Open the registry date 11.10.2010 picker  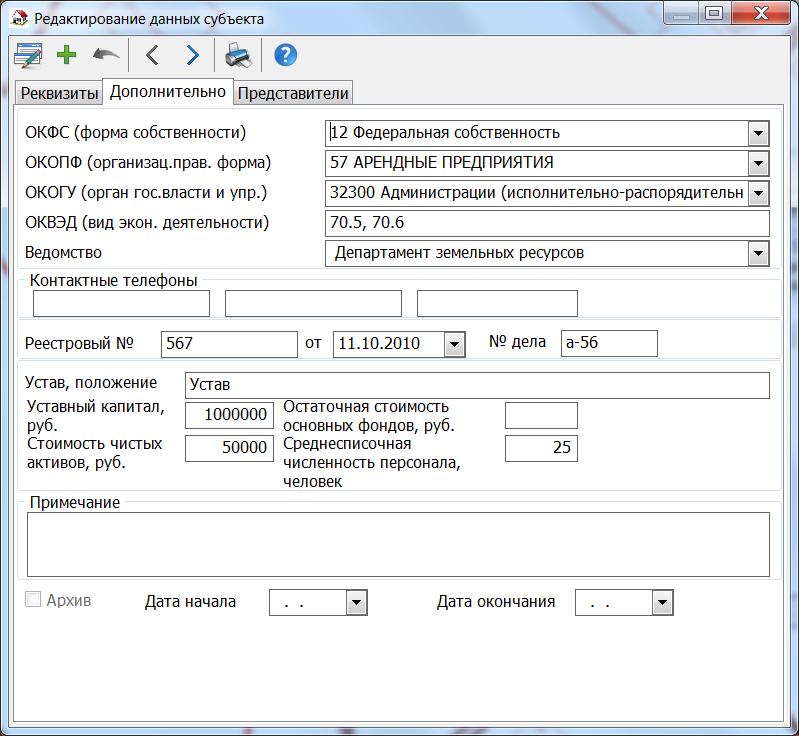[455, 345]
